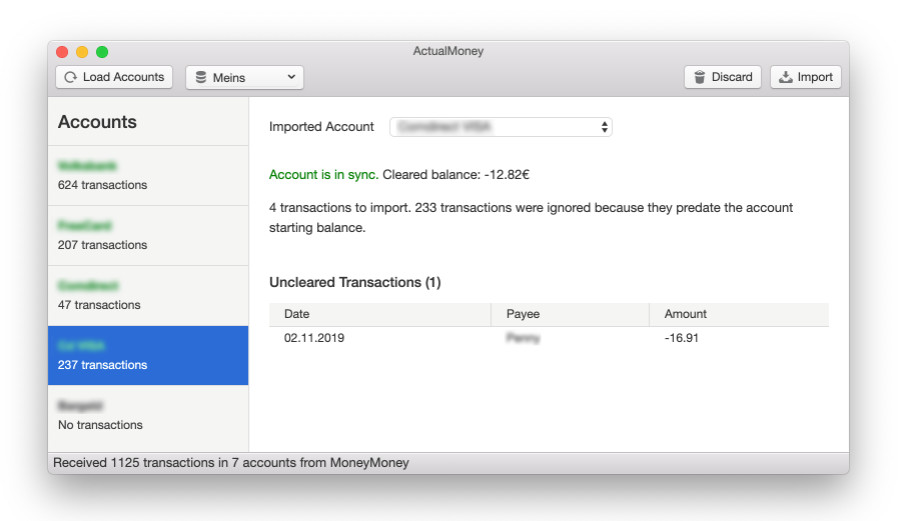This screenshot has width=900, height=521.
Task: Click the Imported Account stepper arrows
Action: coord(604,127)
